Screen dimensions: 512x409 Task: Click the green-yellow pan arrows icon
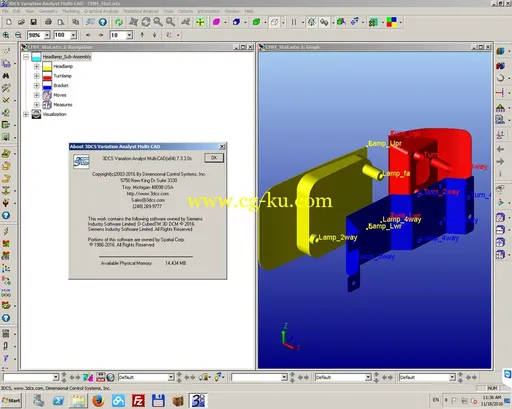200,22
